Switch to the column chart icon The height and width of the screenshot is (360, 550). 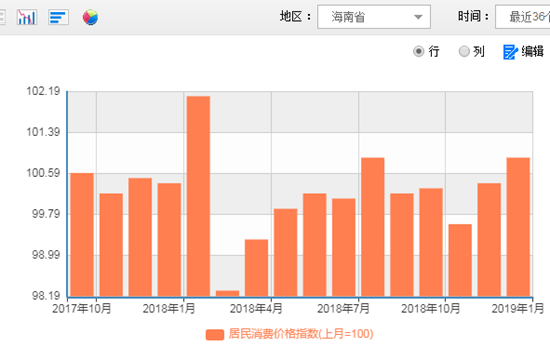click(x=27, y=17)
